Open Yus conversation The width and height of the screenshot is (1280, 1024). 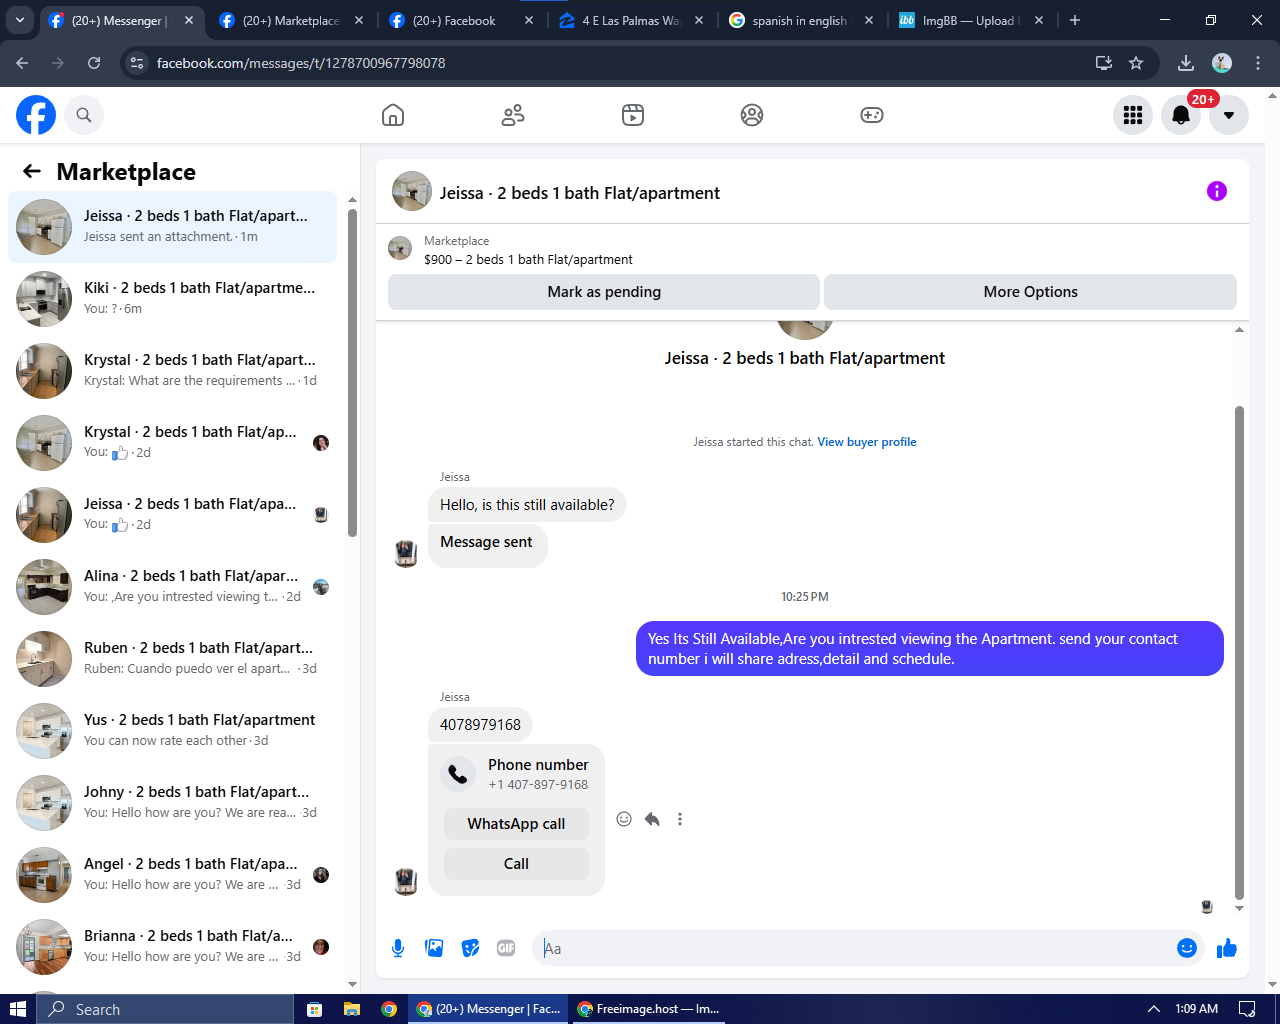pyautogui.click(x=172, y=731)
